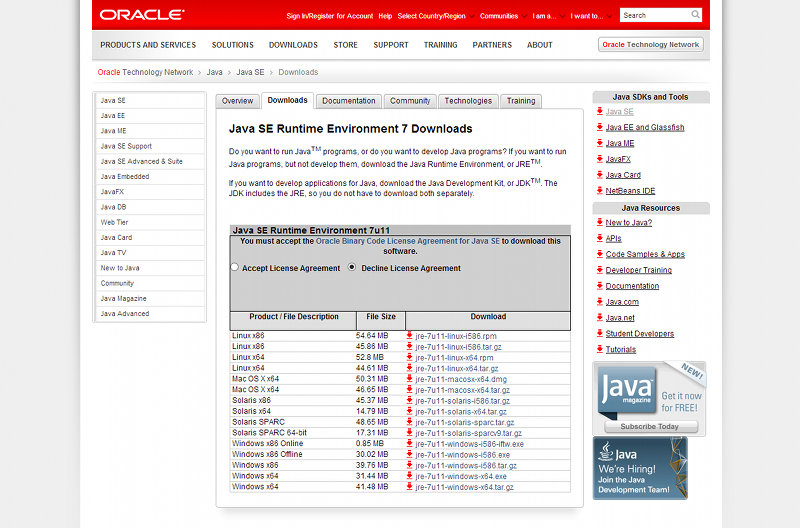Click arrow icon beside Java Card link
This screenshot has height=528, width=800.
(x=599, y=174)
